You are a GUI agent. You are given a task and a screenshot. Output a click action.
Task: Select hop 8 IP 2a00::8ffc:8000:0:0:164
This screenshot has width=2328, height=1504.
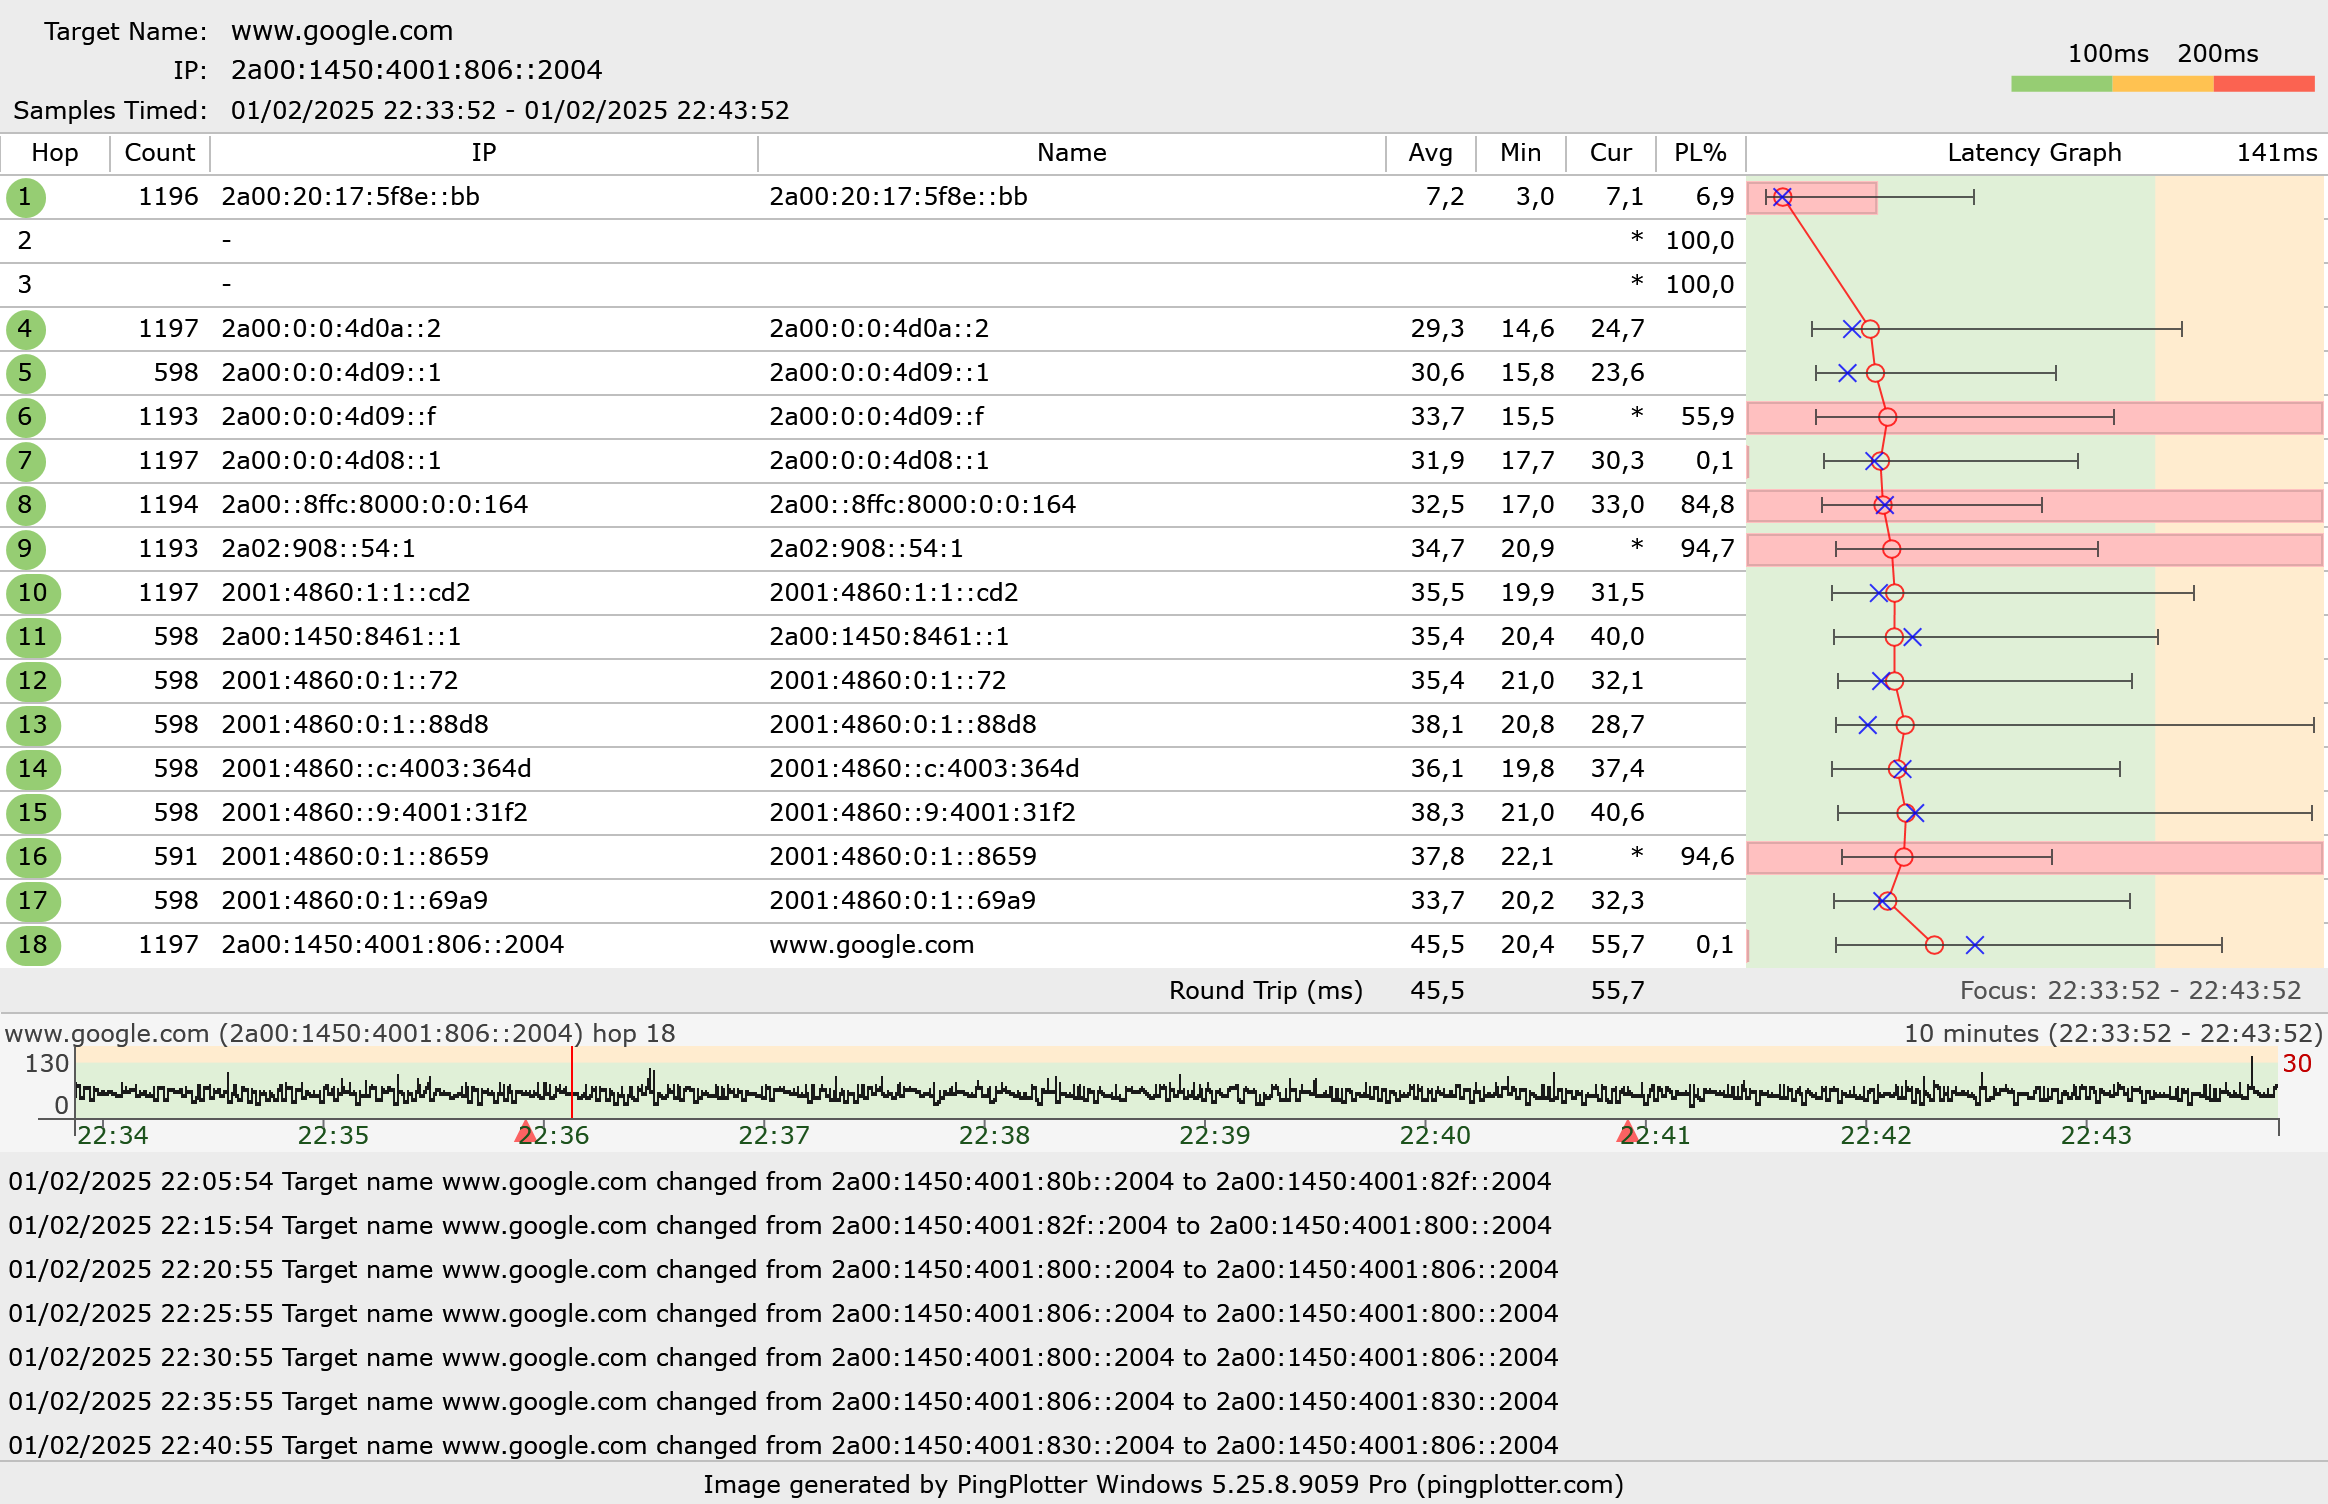coord(374,505)
